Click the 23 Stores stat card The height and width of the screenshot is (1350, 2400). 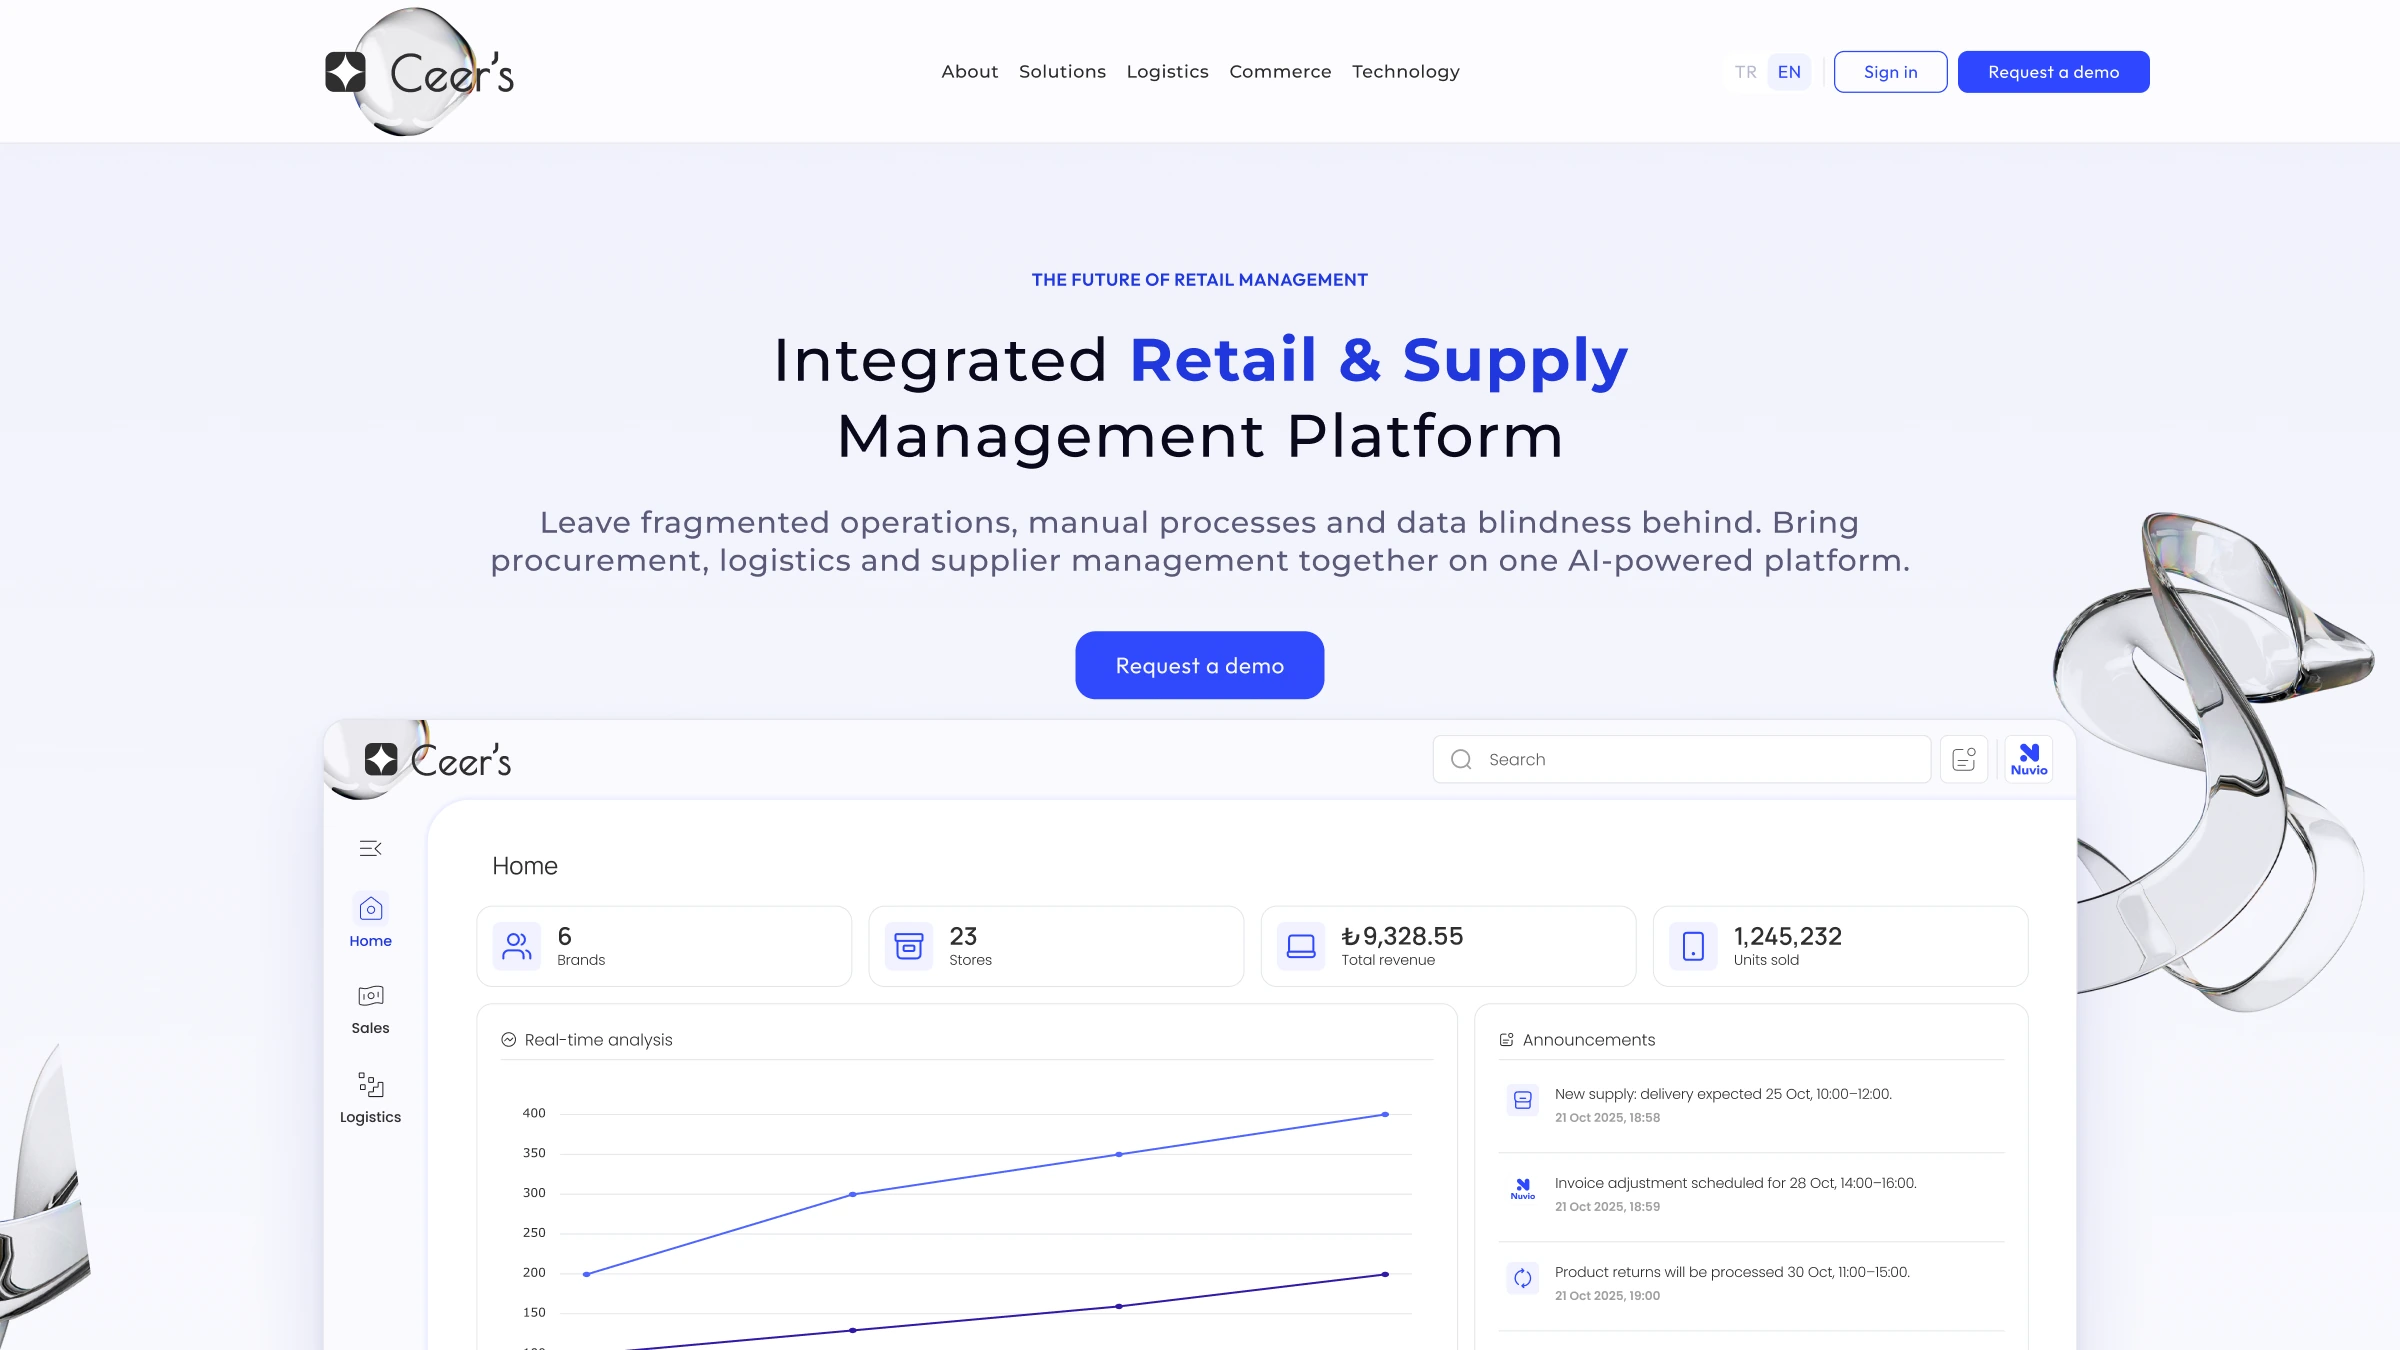coord(1056,946)
